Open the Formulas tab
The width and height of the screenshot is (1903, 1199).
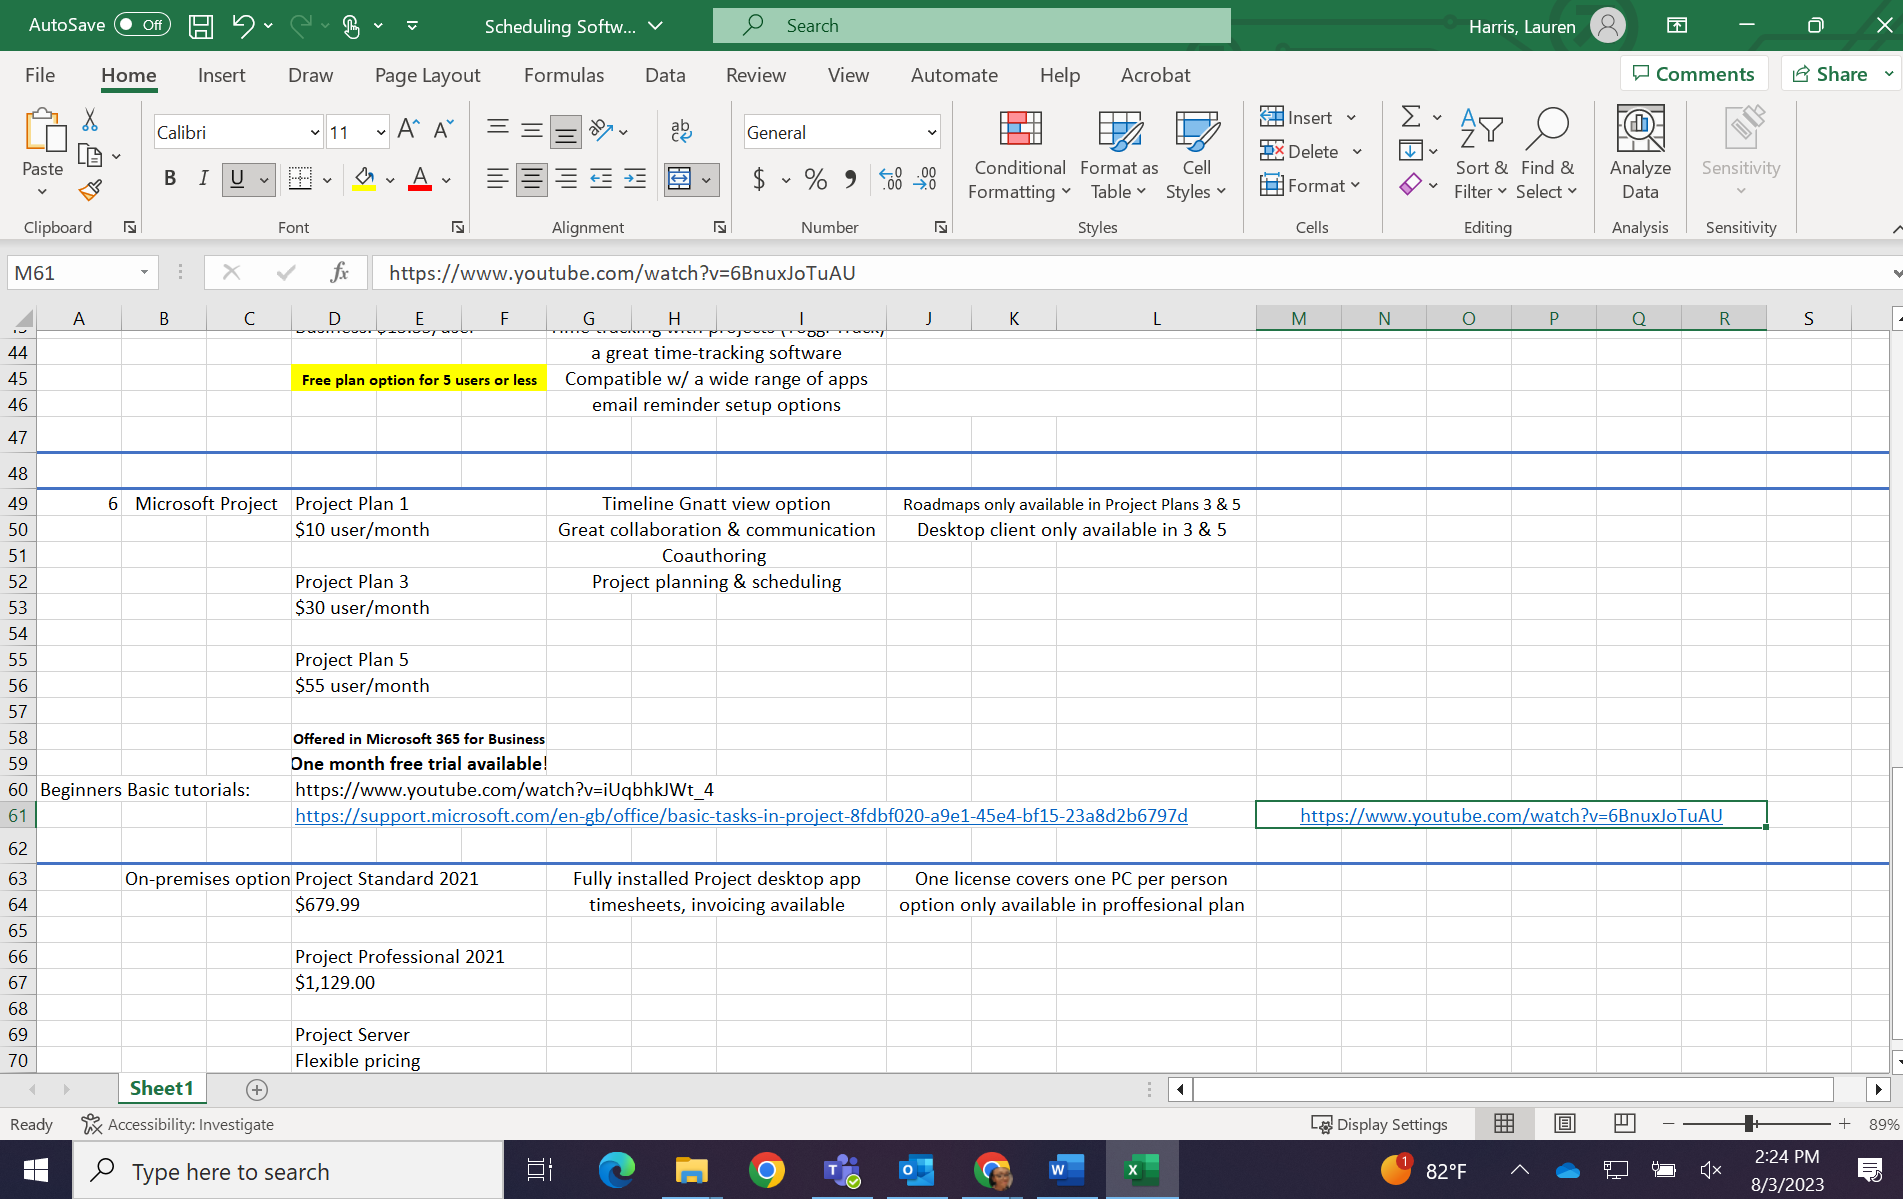pyautogui.click(x=564, y=75)
